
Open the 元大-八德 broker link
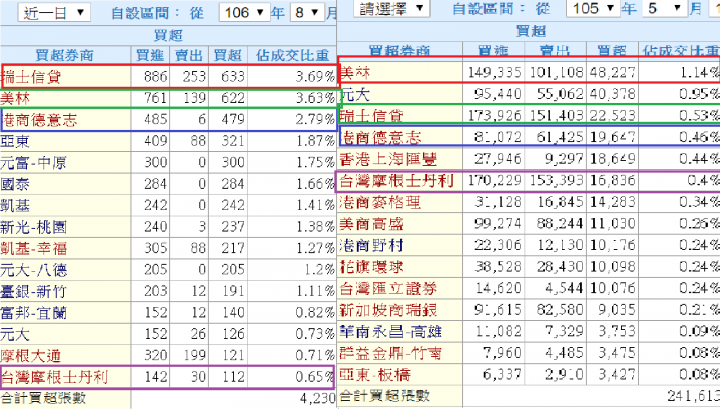pyautogui.click(x=34, y=270)
